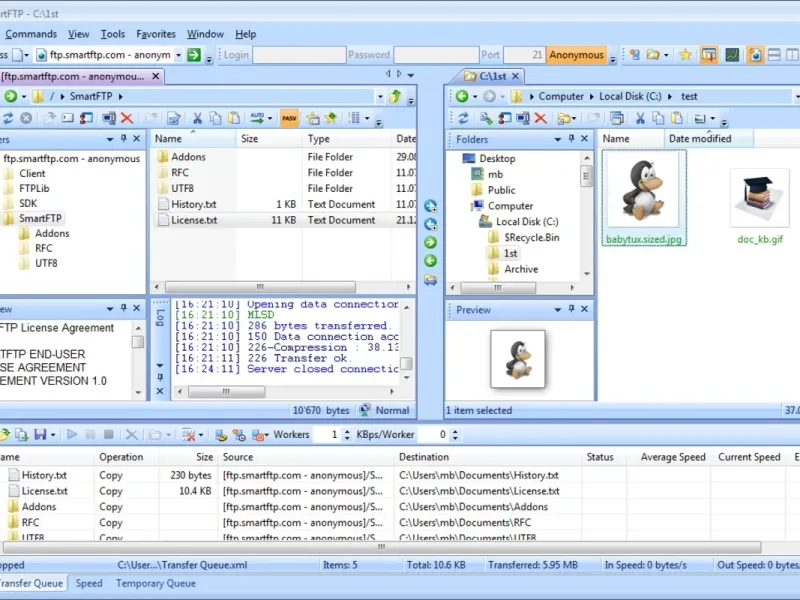800x600 pixels.
Task: Toggle the orange remote preview icon in the main toolbar
Action: [755, 55]
